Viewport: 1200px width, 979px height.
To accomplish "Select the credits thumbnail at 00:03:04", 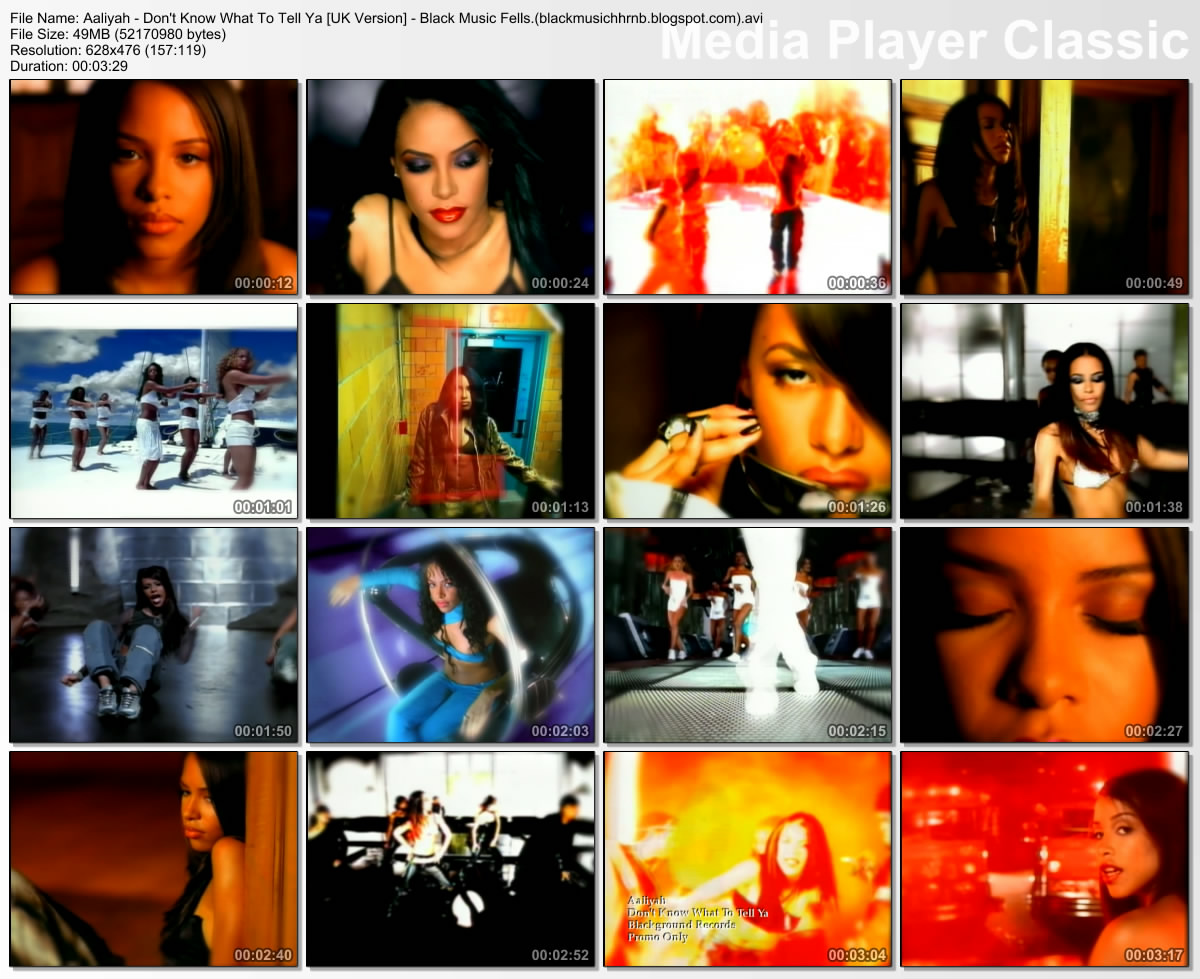I will click(747, 859).
